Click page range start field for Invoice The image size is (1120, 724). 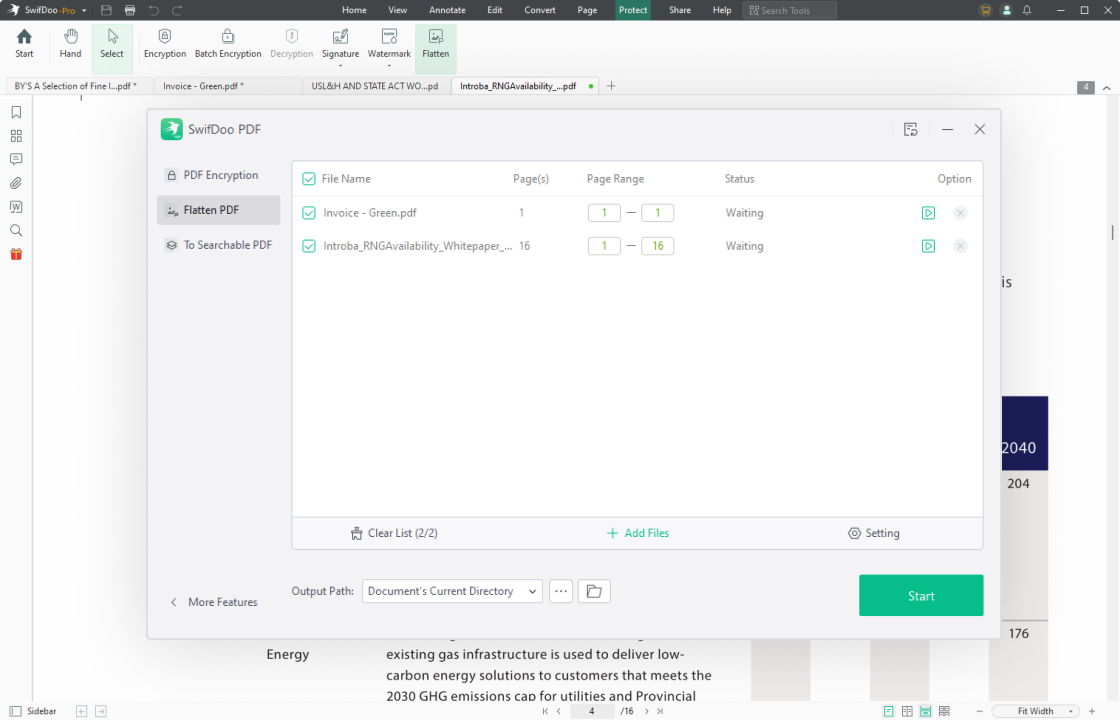coord(604,213)
